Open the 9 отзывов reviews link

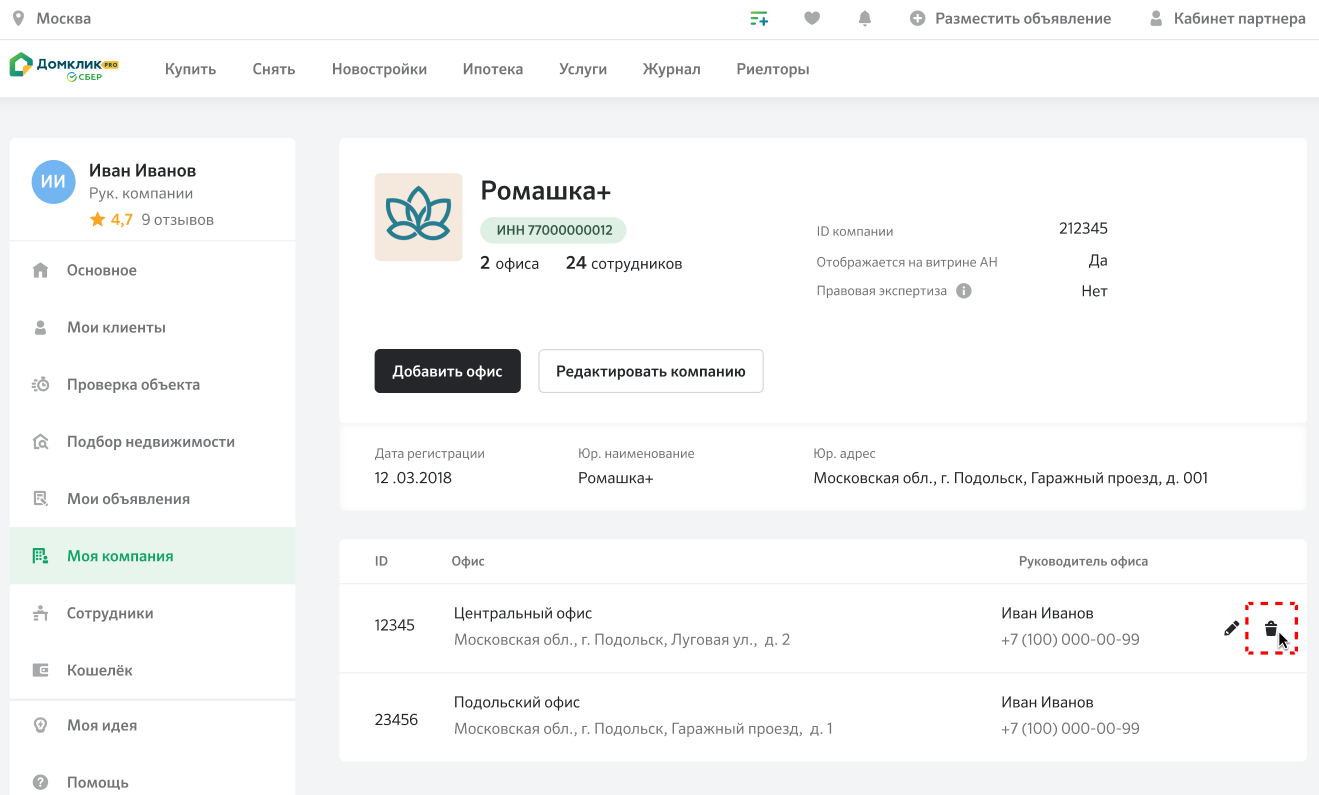(177, 219)
